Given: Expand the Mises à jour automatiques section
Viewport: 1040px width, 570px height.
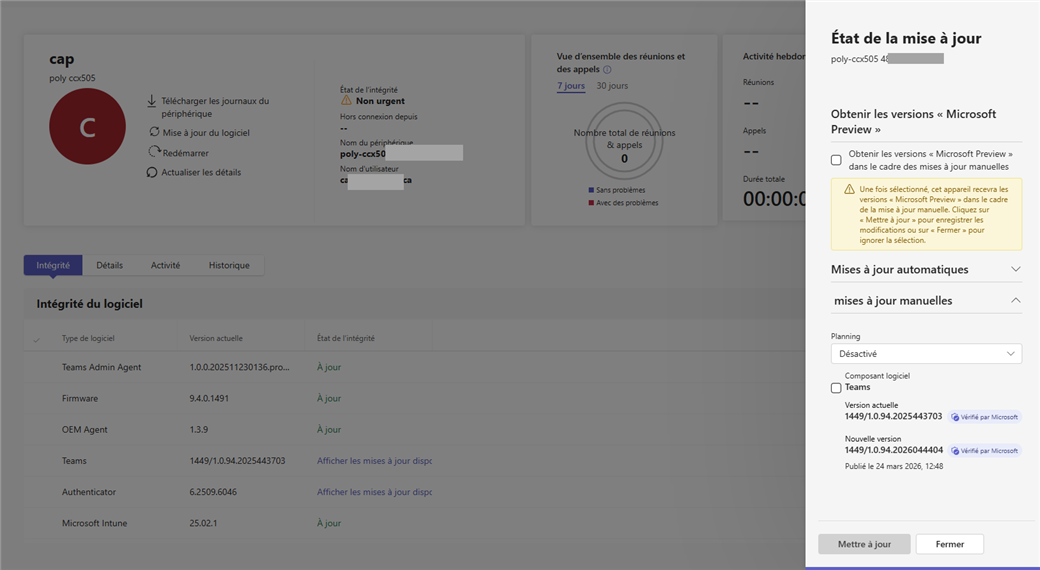Looking at the screenshot, I should click(x=1015, y=269).
